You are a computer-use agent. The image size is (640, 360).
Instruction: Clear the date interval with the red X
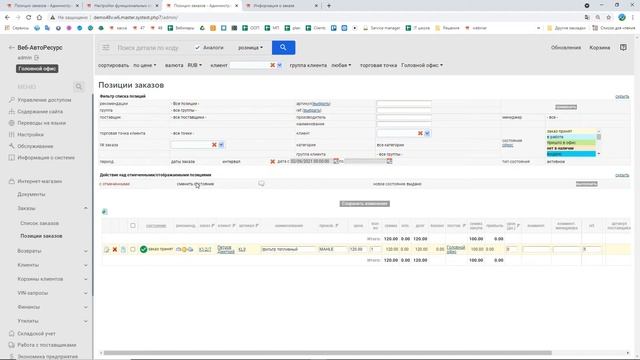pyautogui.click(x=272, y=162)
